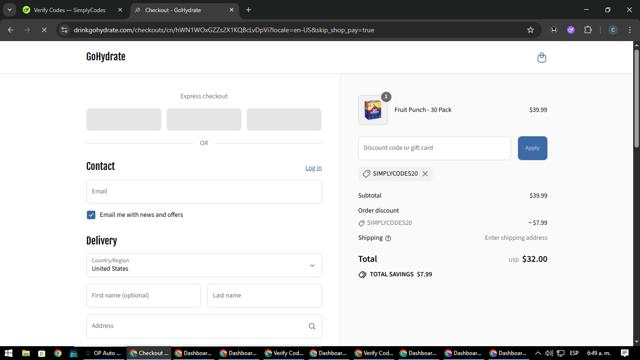
Task: Open the notification center icon
Action: [624, 353]
